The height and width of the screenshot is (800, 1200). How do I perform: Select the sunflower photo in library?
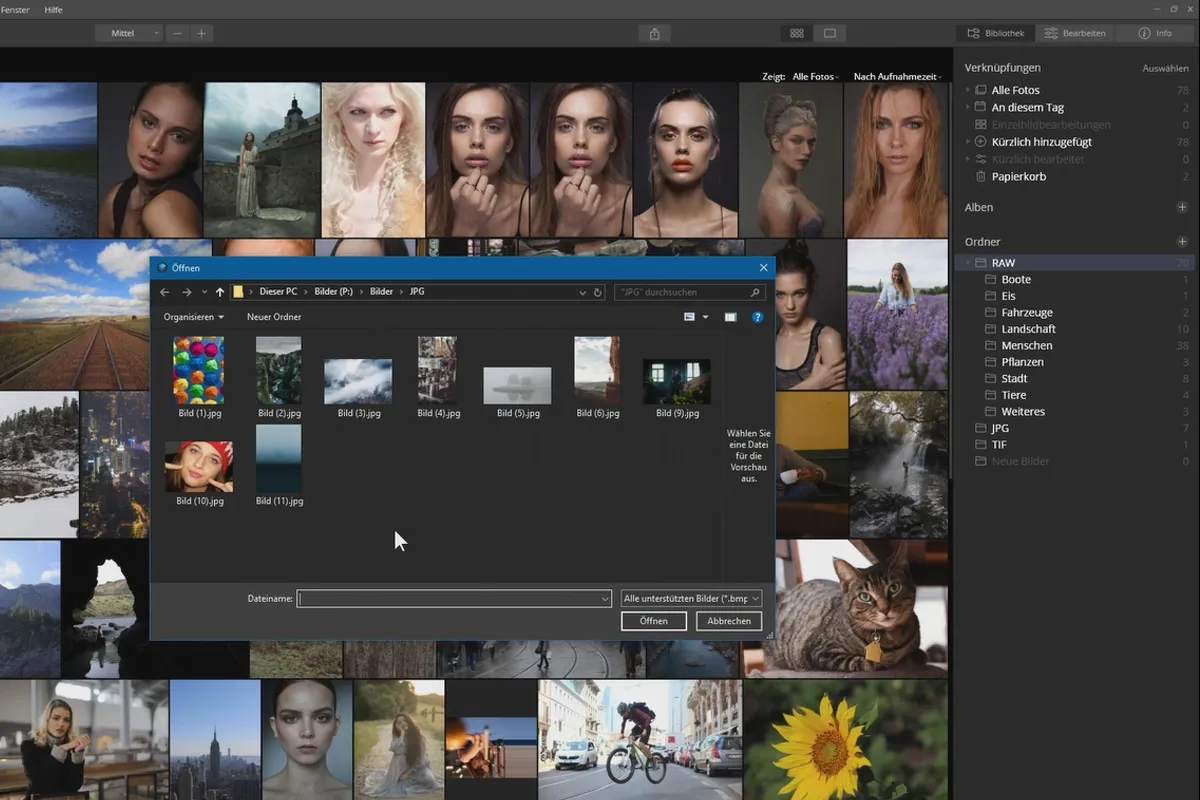846,740
